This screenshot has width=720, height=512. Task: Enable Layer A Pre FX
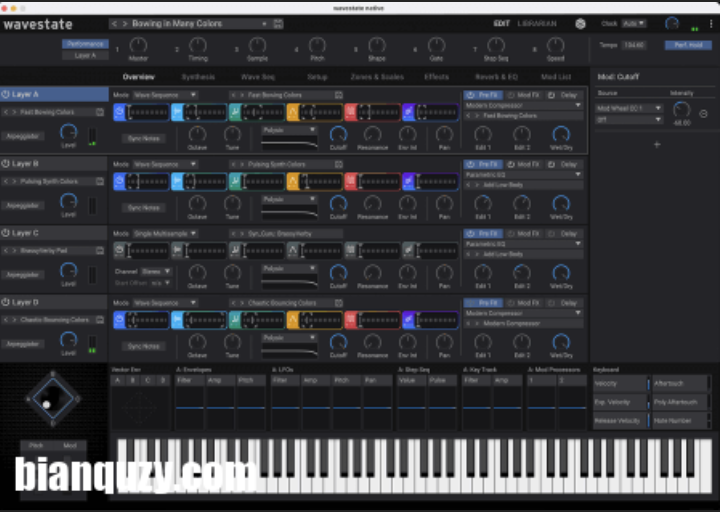pyautogui.click(x=482, y=95)
